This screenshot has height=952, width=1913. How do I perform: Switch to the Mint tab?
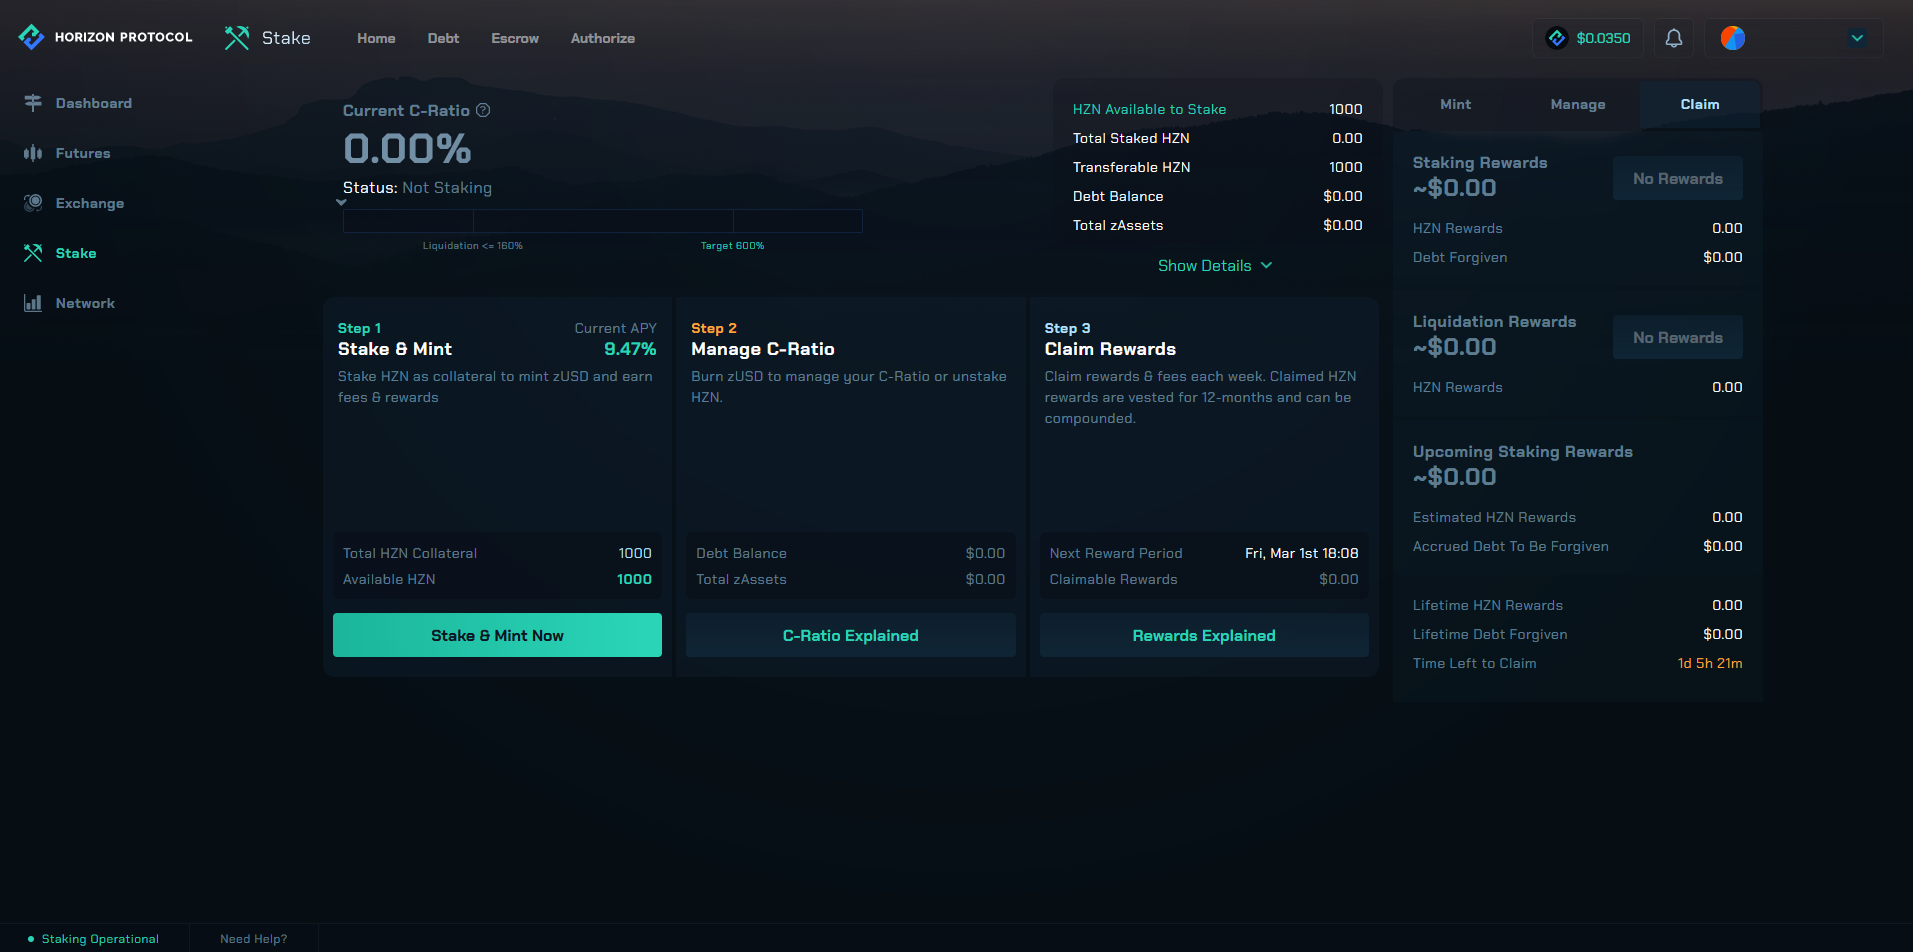point(1455,104)
